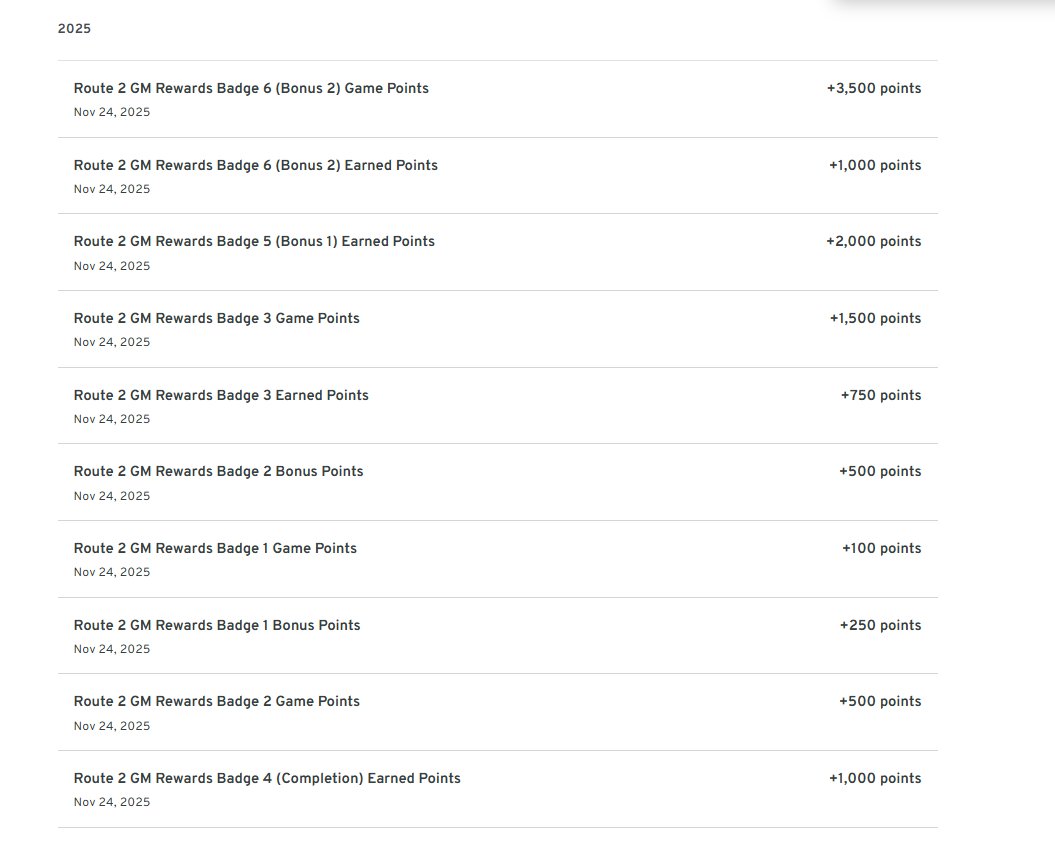Click date under Badge 4 Completion Earned Points

112,802
